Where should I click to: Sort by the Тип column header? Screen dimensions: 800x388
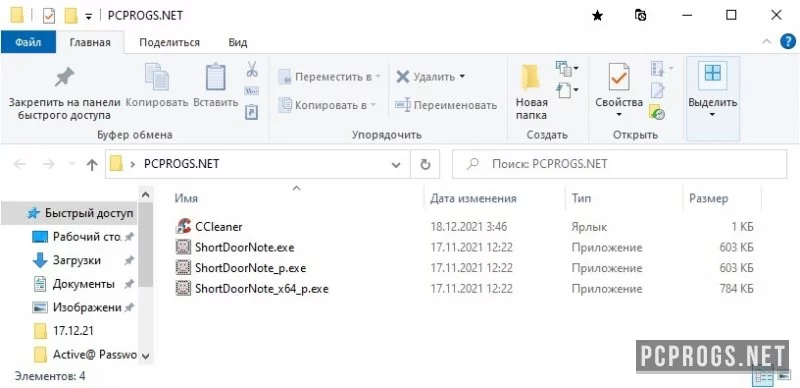click(582, 199)
